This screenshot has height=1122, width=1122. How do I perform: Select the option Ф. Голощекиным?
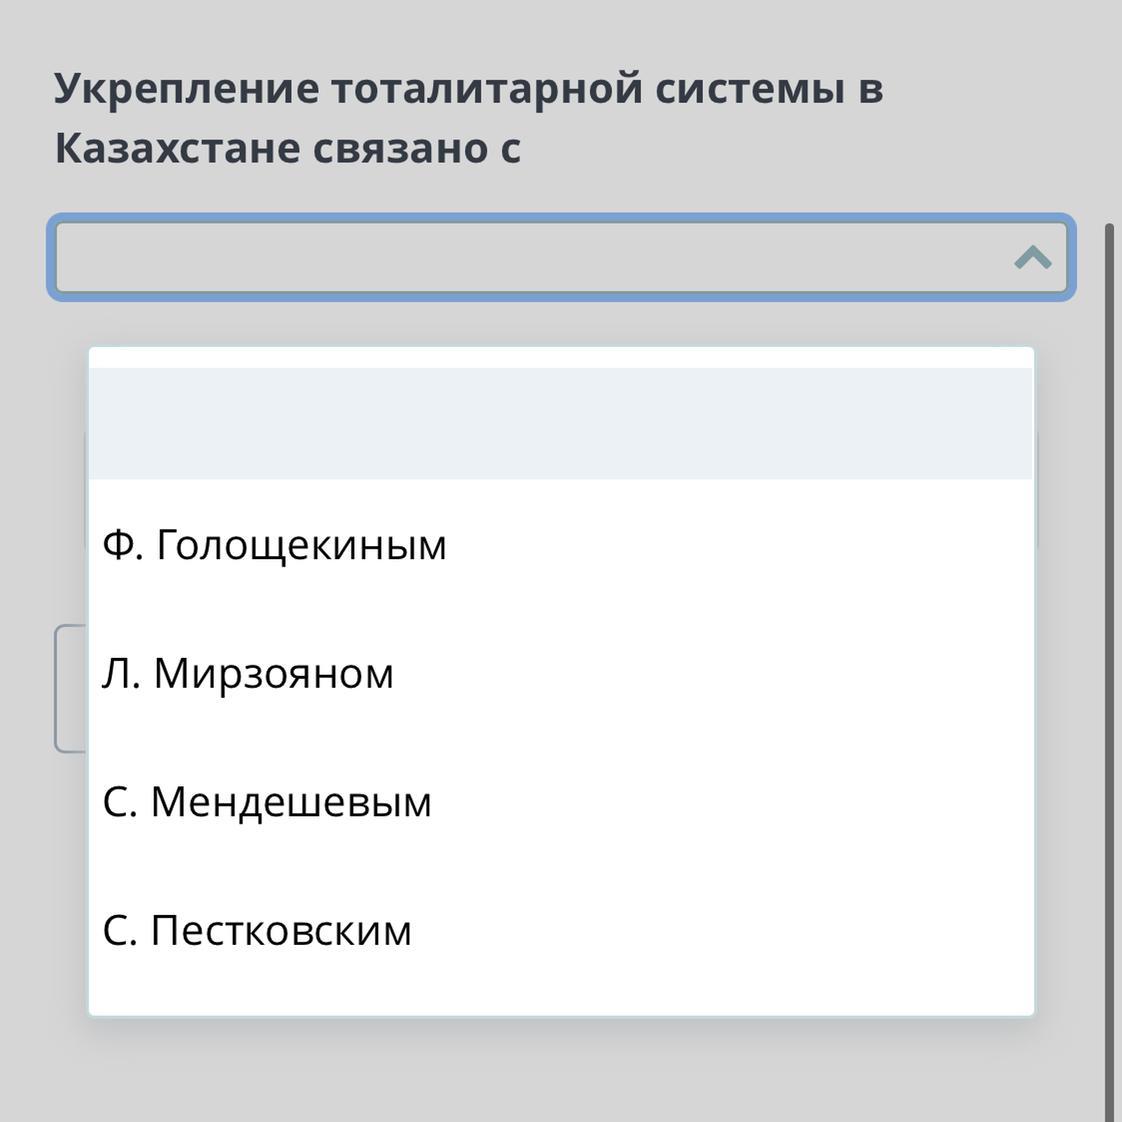[274, 546]
